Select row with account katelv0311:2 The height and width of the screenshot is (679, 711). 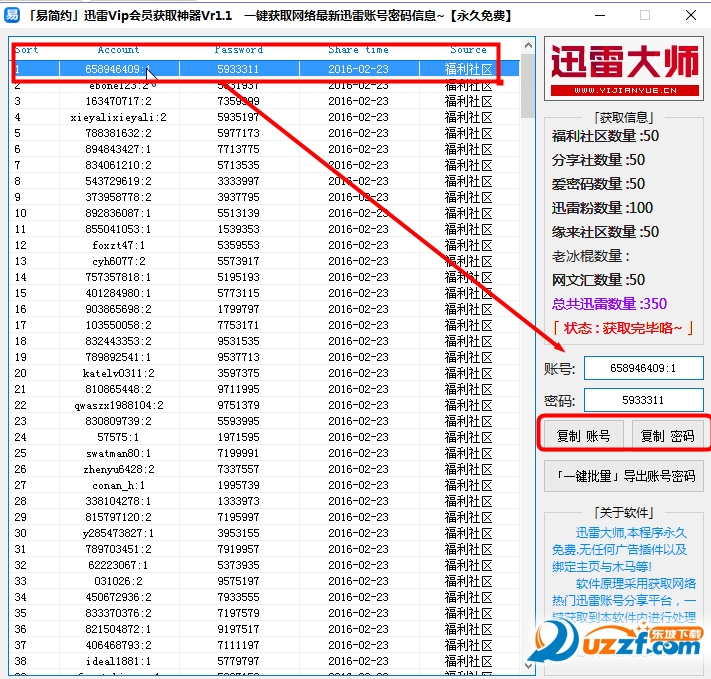point(264,373)
